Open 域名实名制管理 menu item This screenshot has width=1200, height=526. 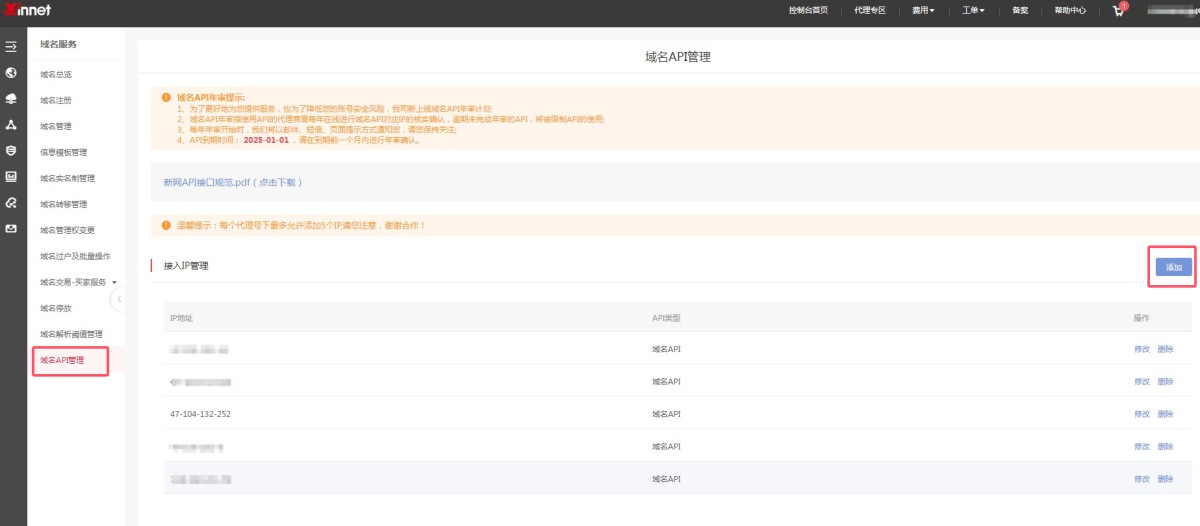click(x=67, y=178)
